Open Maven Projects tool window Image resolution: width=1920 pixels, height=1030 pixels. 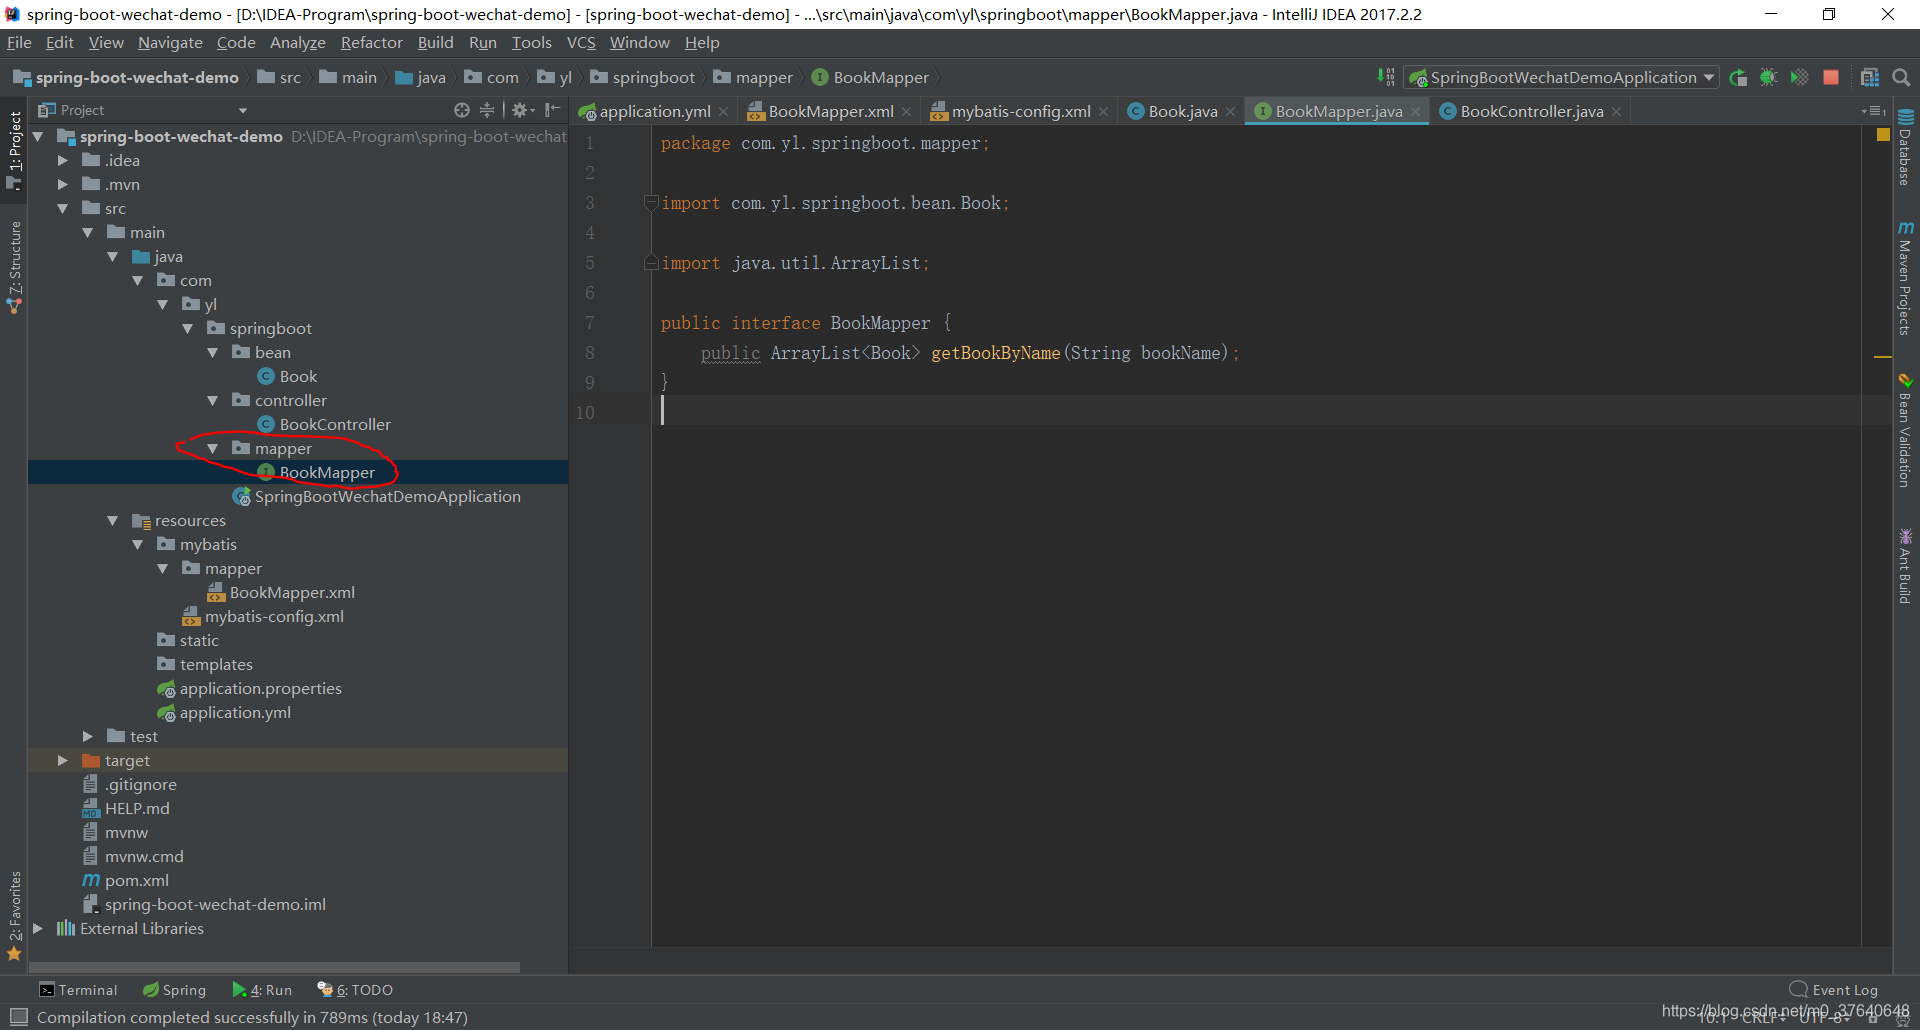(x=1905, y=279)
